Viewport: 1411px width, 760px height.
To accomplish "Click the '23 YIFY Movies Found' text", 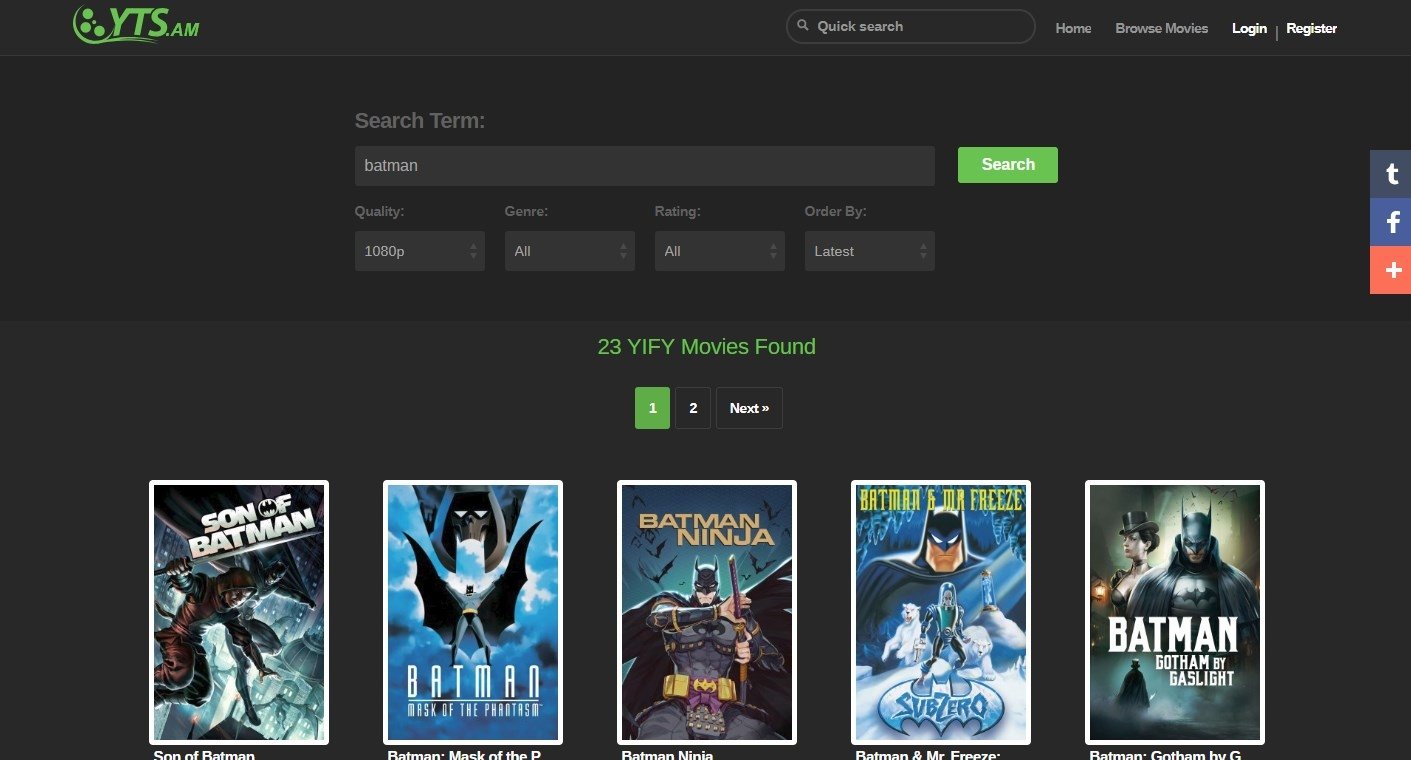I will (x=706, y=347).
